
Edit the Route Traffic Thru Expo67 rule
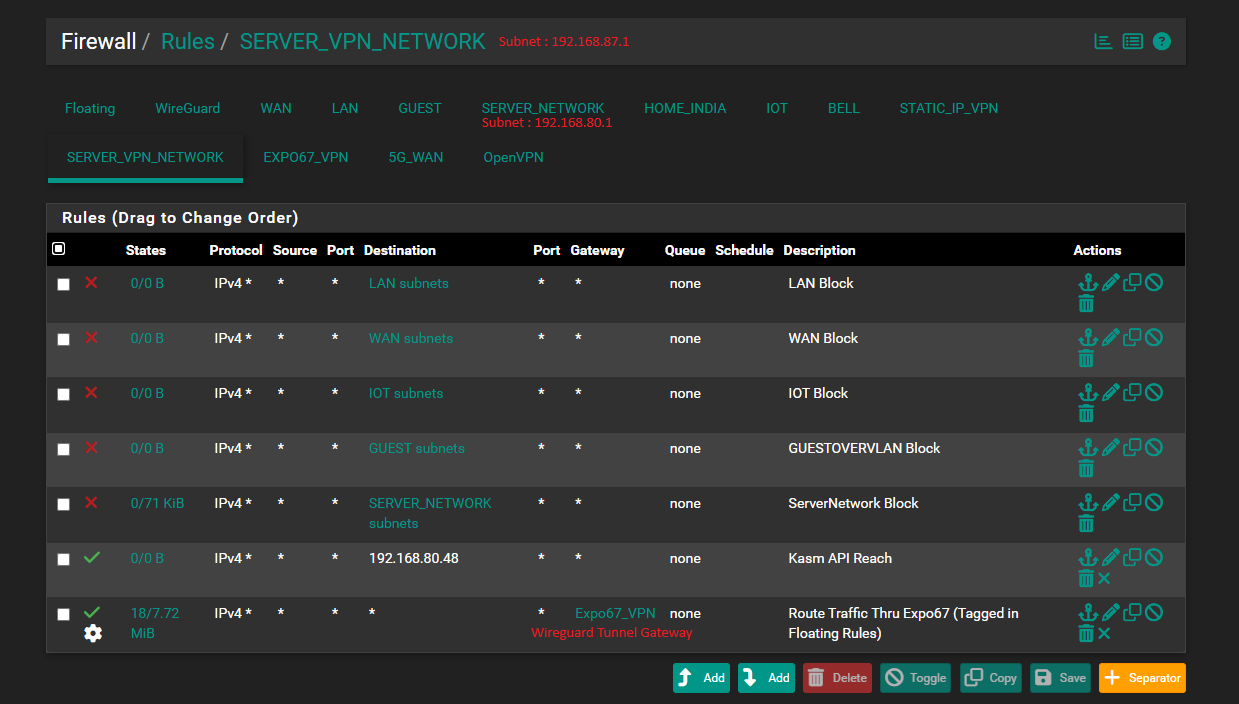pos(1110,613)
